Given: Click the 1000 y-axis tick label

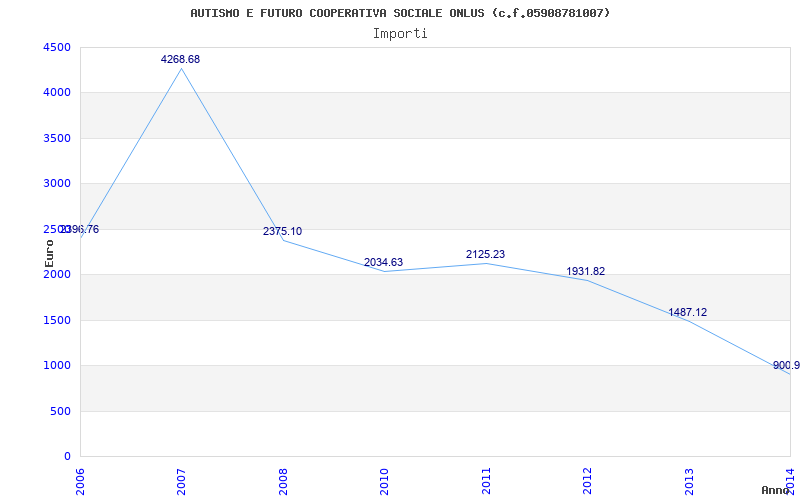Looking at the screenshot, I should (57, 366).
